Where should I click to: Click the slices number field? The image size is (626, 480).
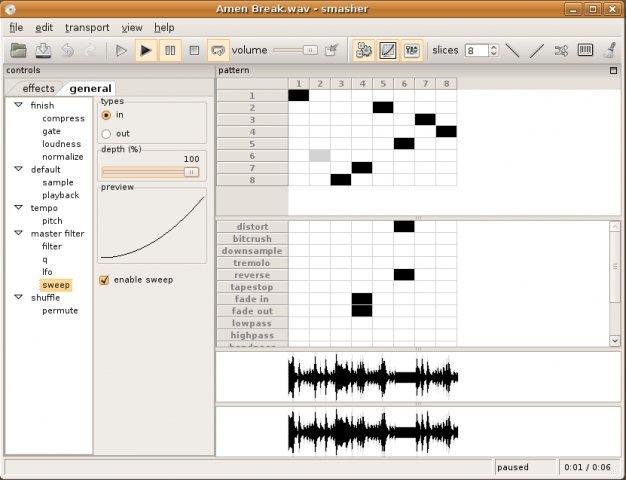tap(477, 50)
